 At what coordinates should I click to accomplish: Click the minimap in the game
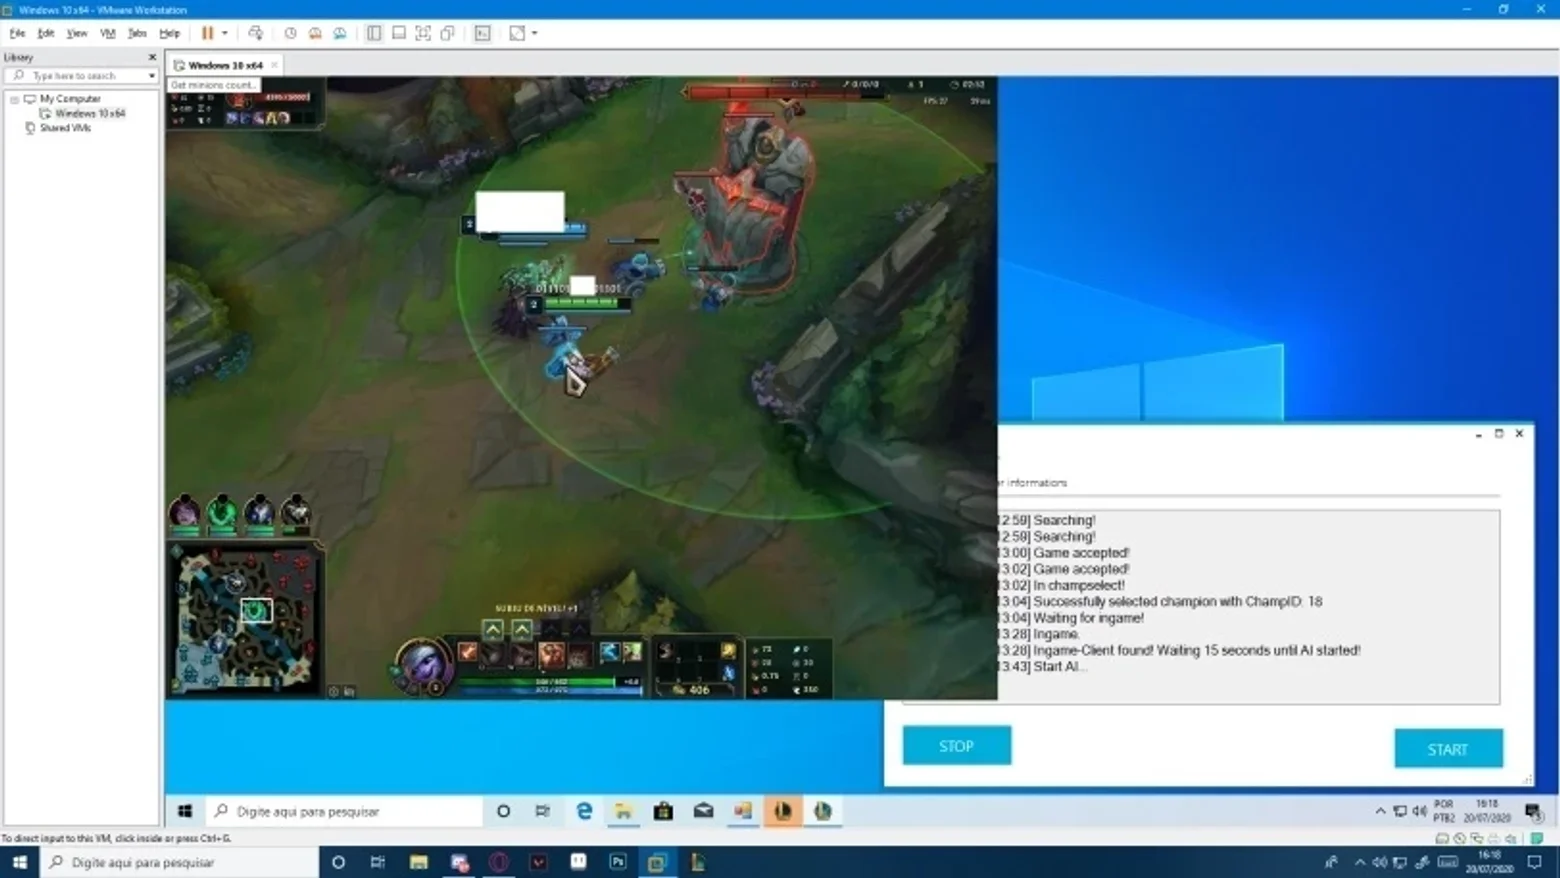pyautogui.click(x=246, y=620)
